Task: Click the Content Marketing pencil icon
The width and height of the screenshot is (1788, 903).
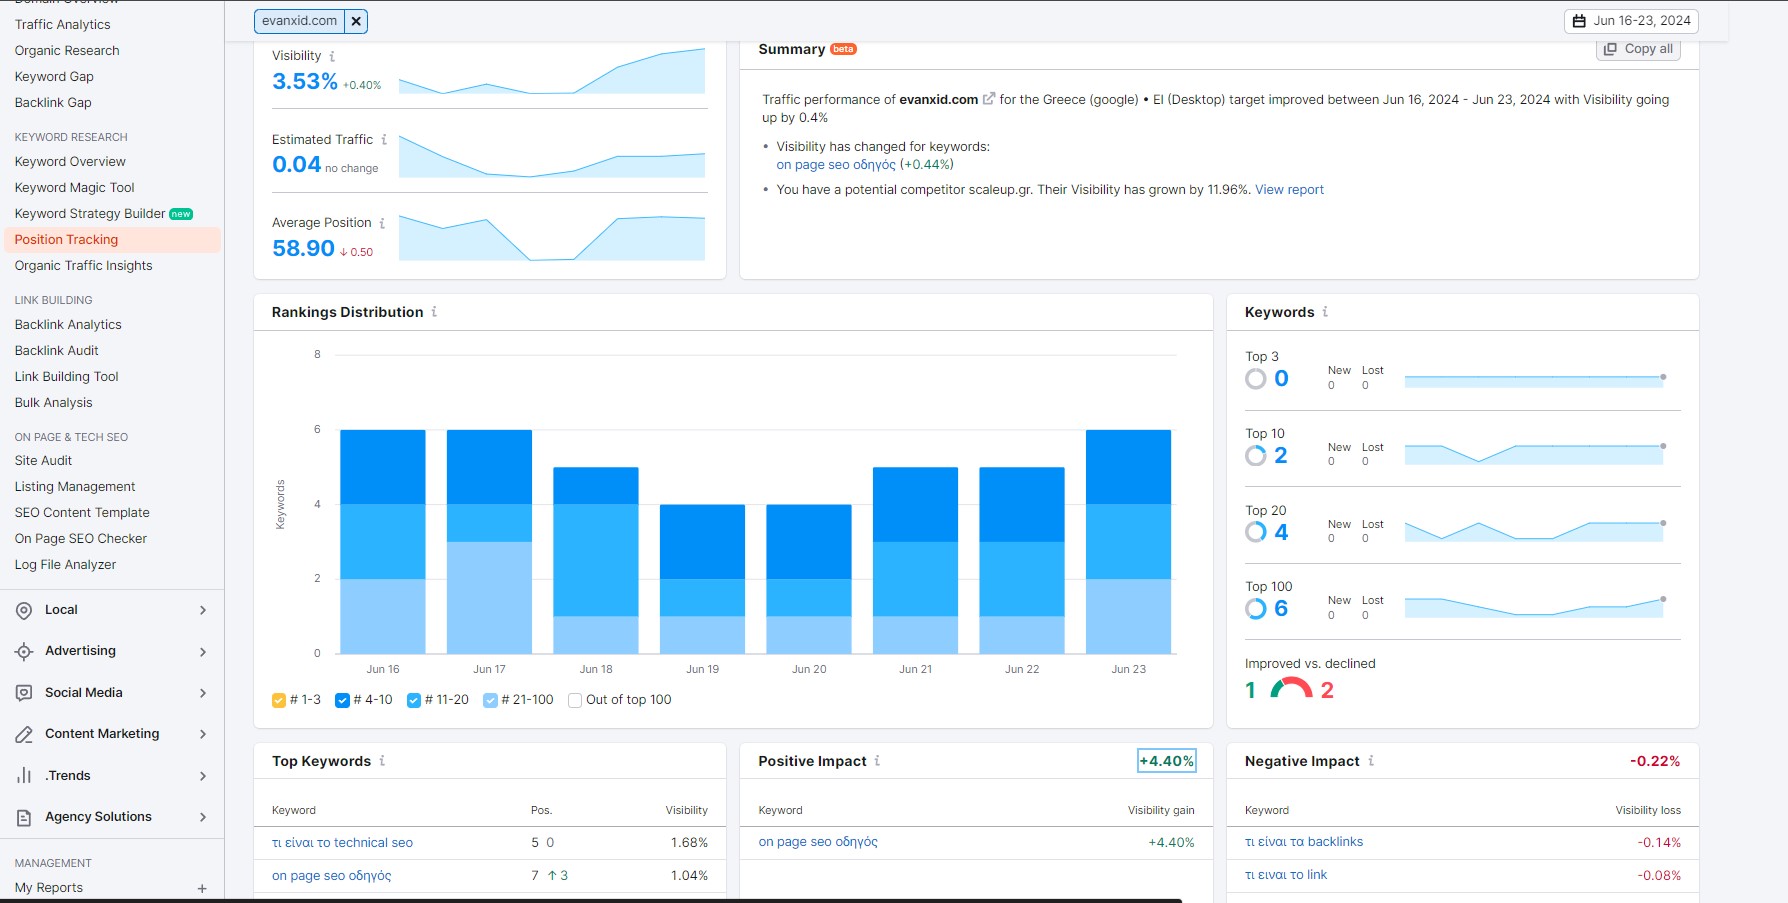Action: pyautogui.click(x=24, y=735)
